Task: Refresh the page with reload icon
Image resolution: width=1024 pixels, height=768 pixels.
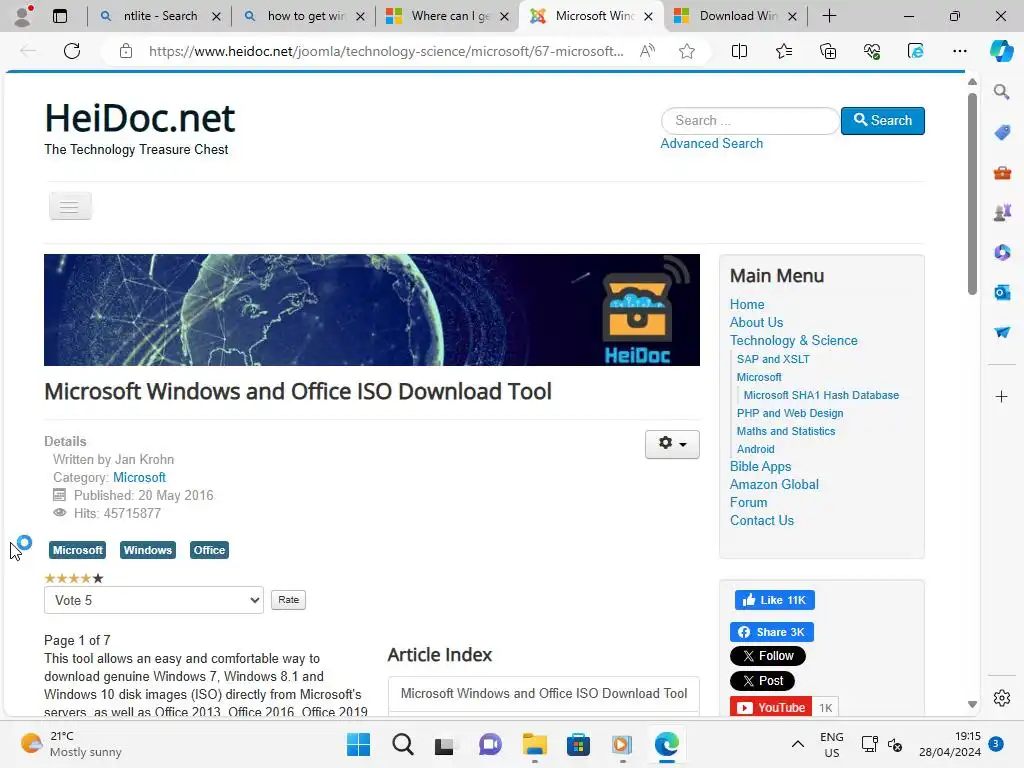Action: coord(72,51)
